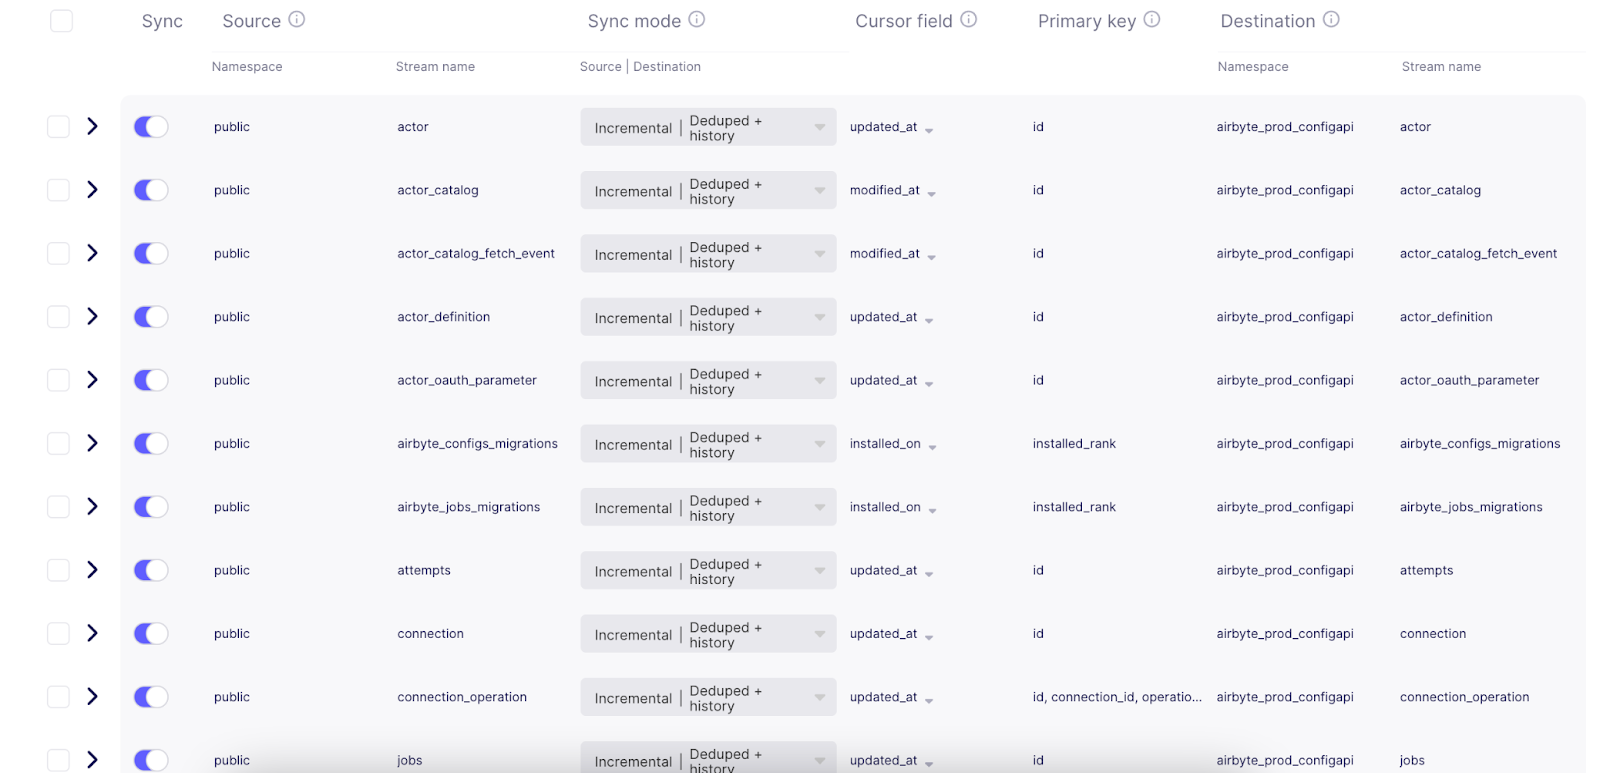Change cursor field modified_at for actor_catalog_fetch_event
The image size is (1600, 773).
893,254
